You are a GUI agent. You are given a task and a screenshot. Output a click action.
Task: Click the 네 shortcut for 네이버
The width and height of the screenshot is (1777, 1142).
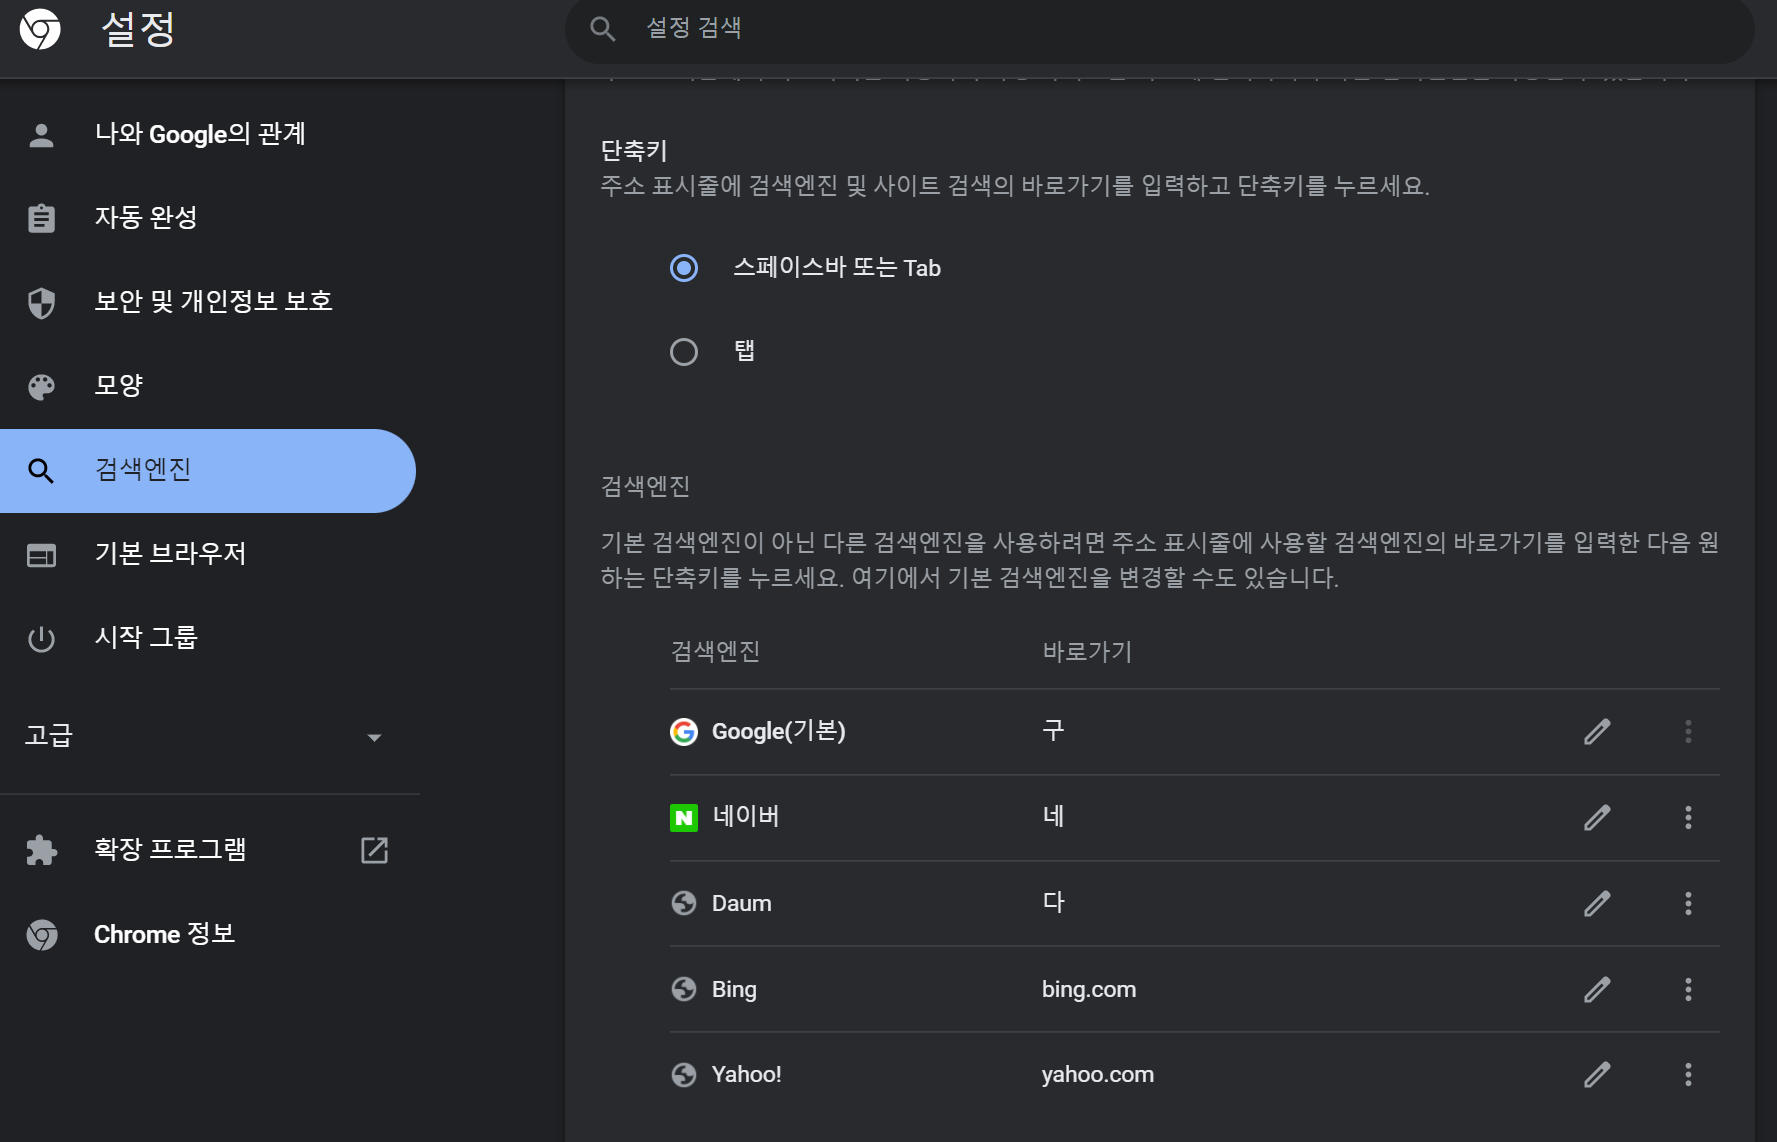(1053, 817)
